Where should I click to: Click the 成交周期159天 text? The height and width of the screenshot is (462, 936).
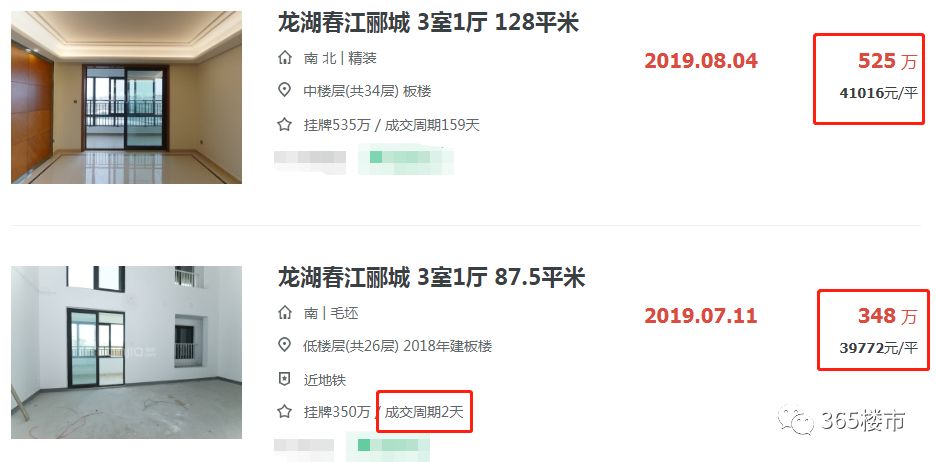point(432,125)
